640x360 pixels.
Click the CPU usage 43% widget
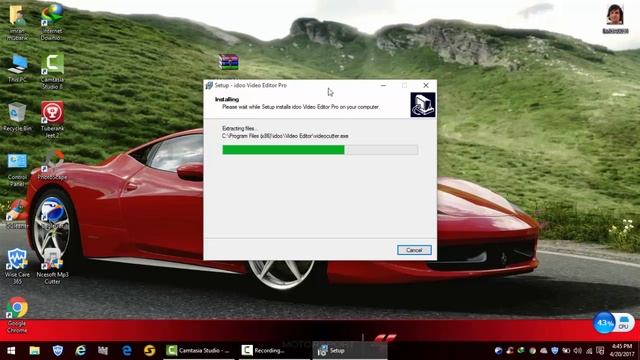(x=613, y=323)
